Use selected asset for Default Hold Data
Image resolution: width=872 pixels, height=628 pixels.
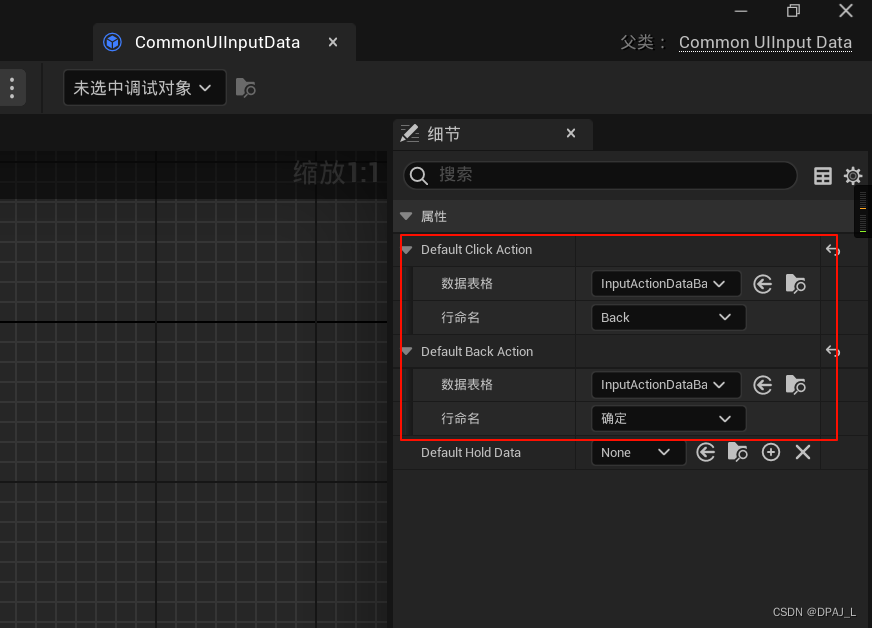point(705,452)
